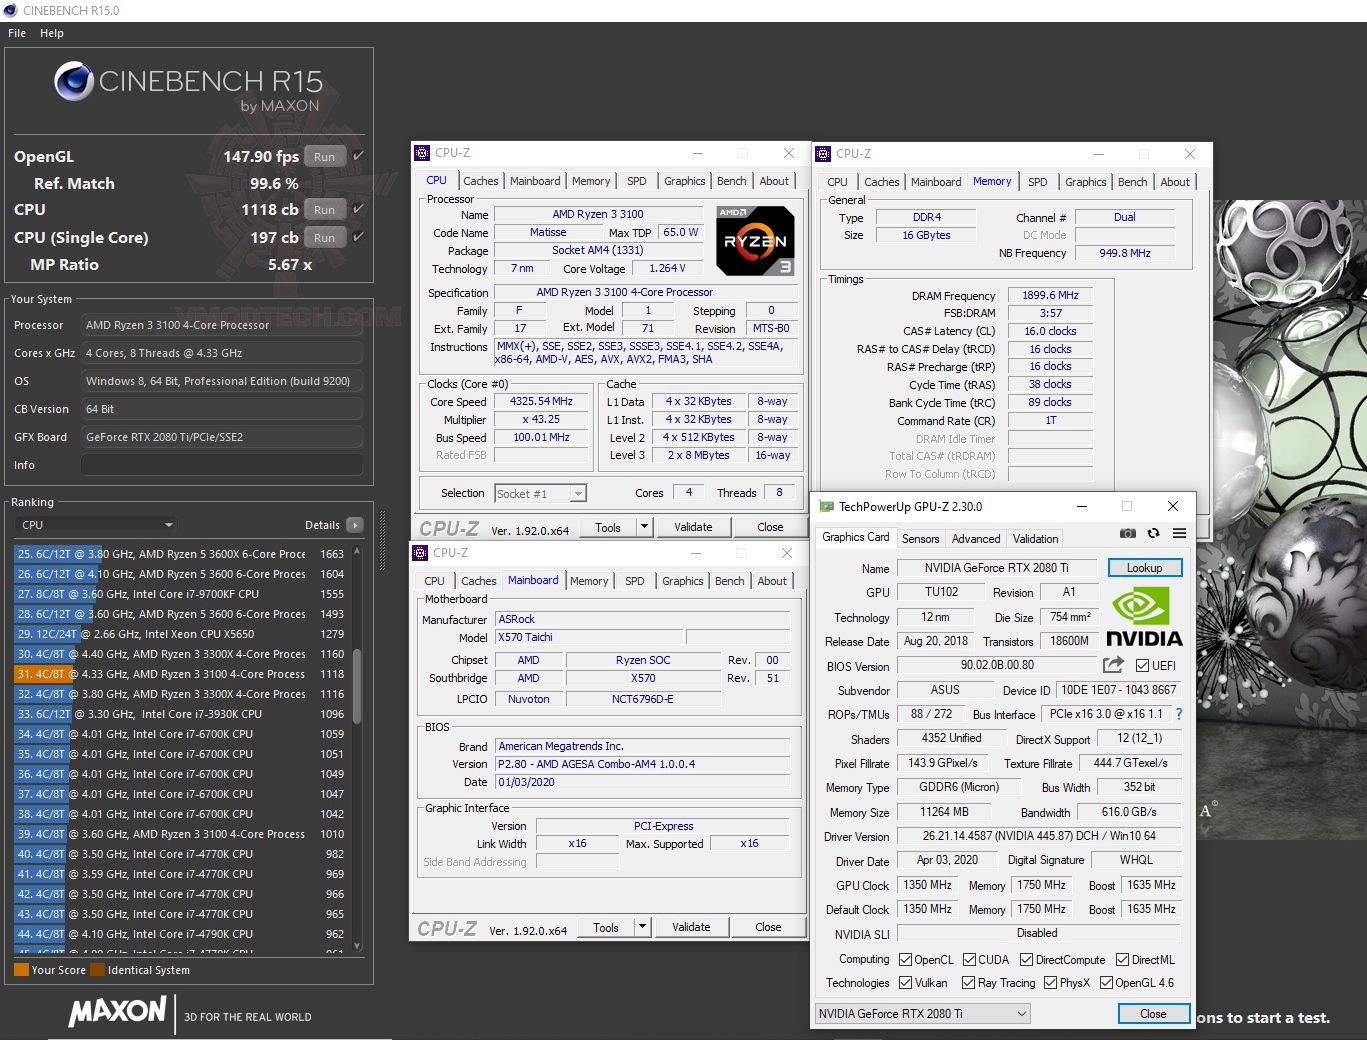Viewport: 1367px width, 1040px height.
Task: Toggle CPU Single Core test checkmark
Action: [x=358, y=237]
